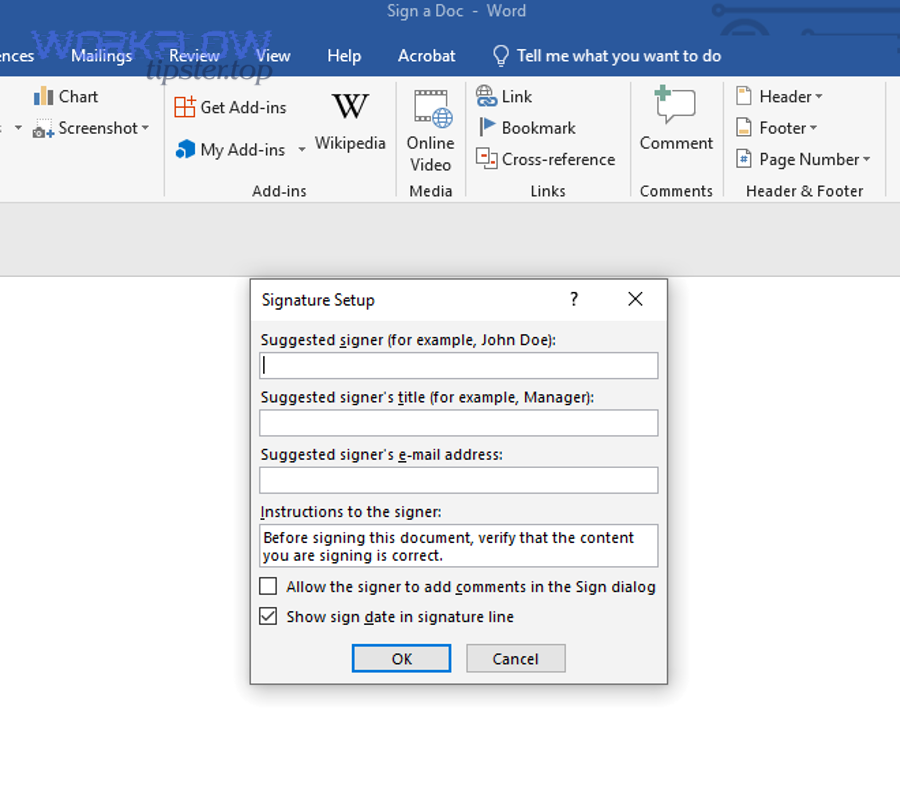Image resolution: width=900 pixels, height=794 pixels.
Task: Insert a Chart from the ribbon
Action: tap(66, 97)
